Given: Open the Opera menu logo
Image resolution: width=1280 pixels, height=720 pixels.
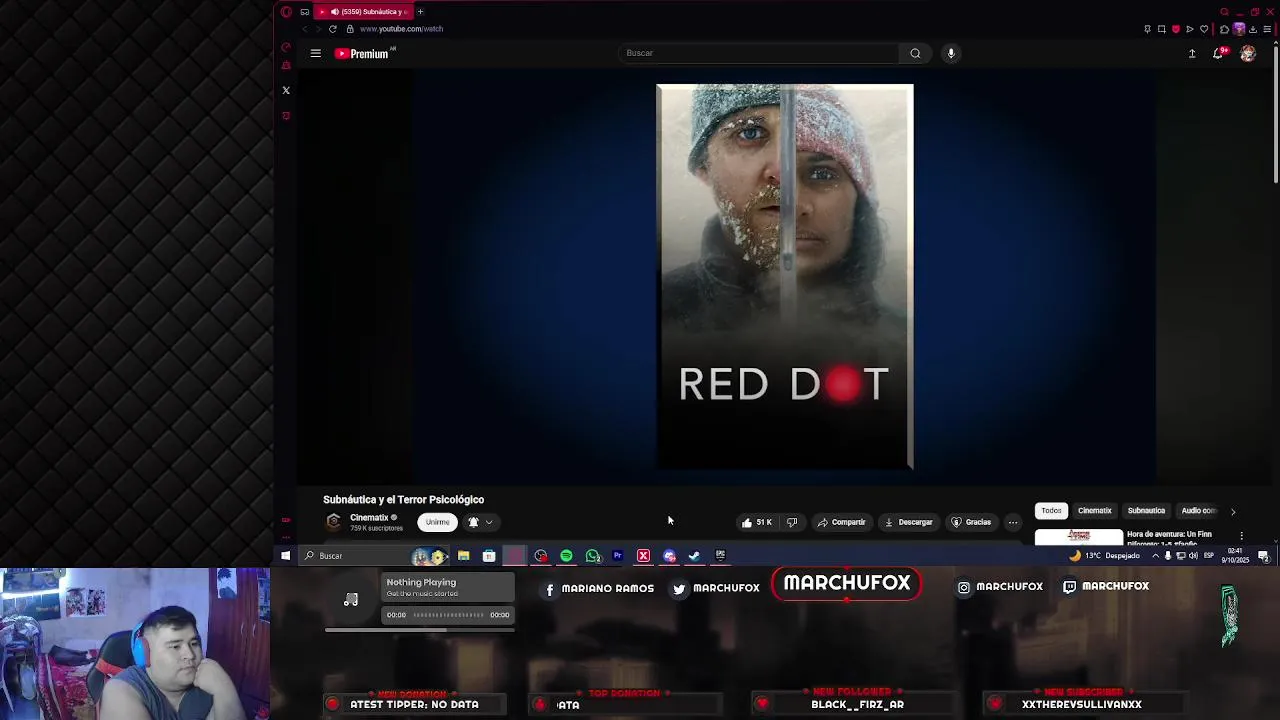Looking at the screenshot, I should pyautogui.click(x=286, y=12).
